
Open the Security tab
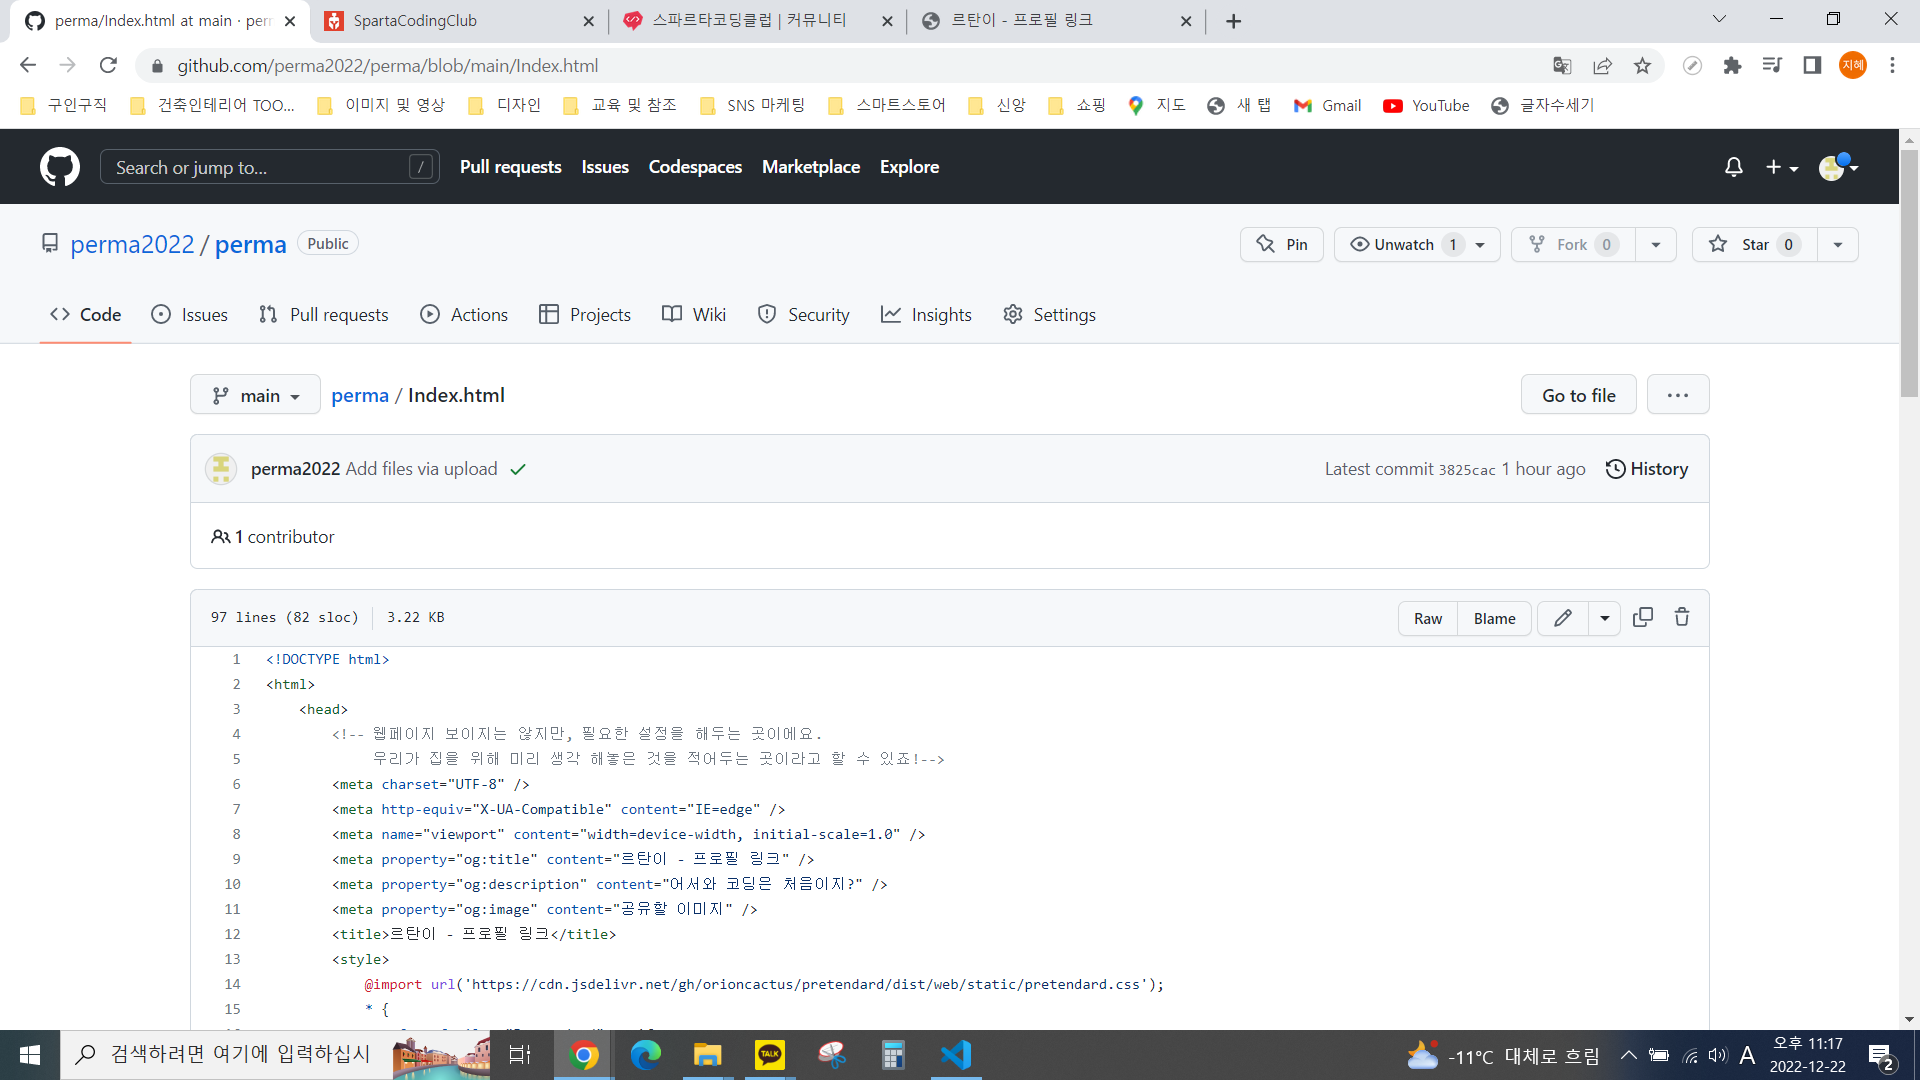804,314
